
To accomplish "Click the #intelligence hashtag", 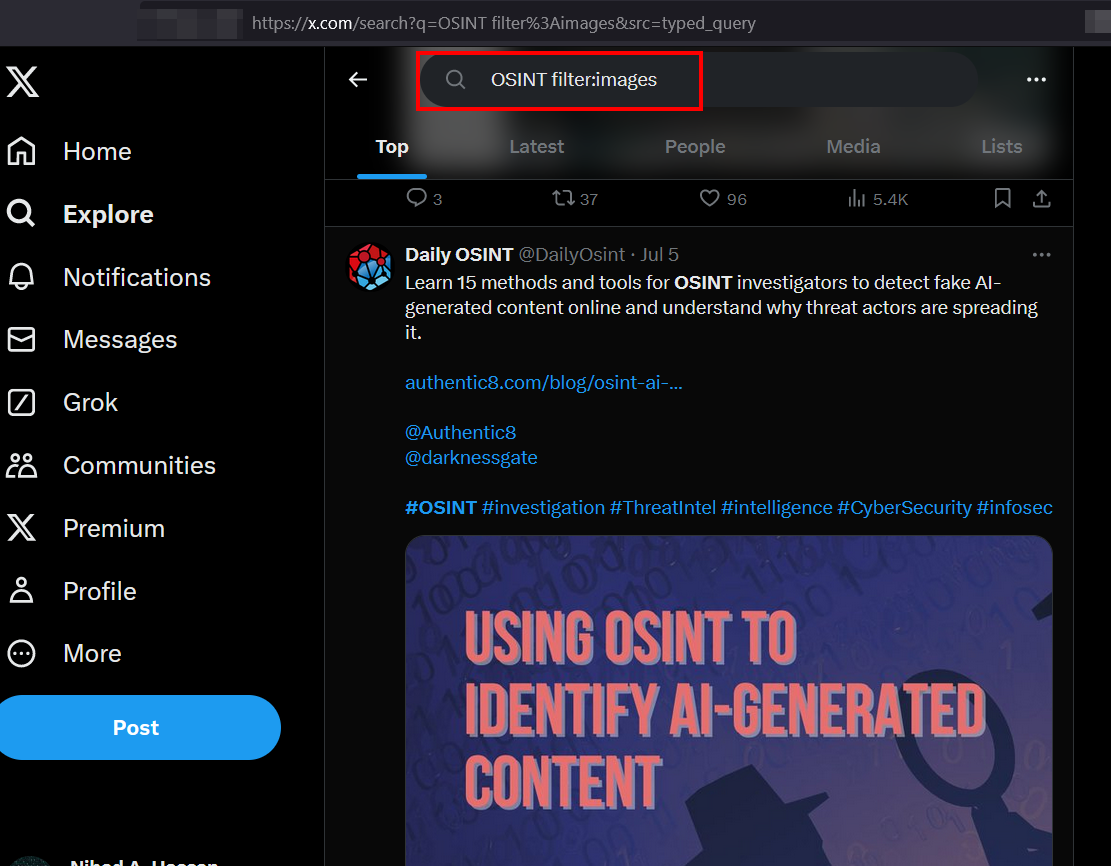I will 777,507.
